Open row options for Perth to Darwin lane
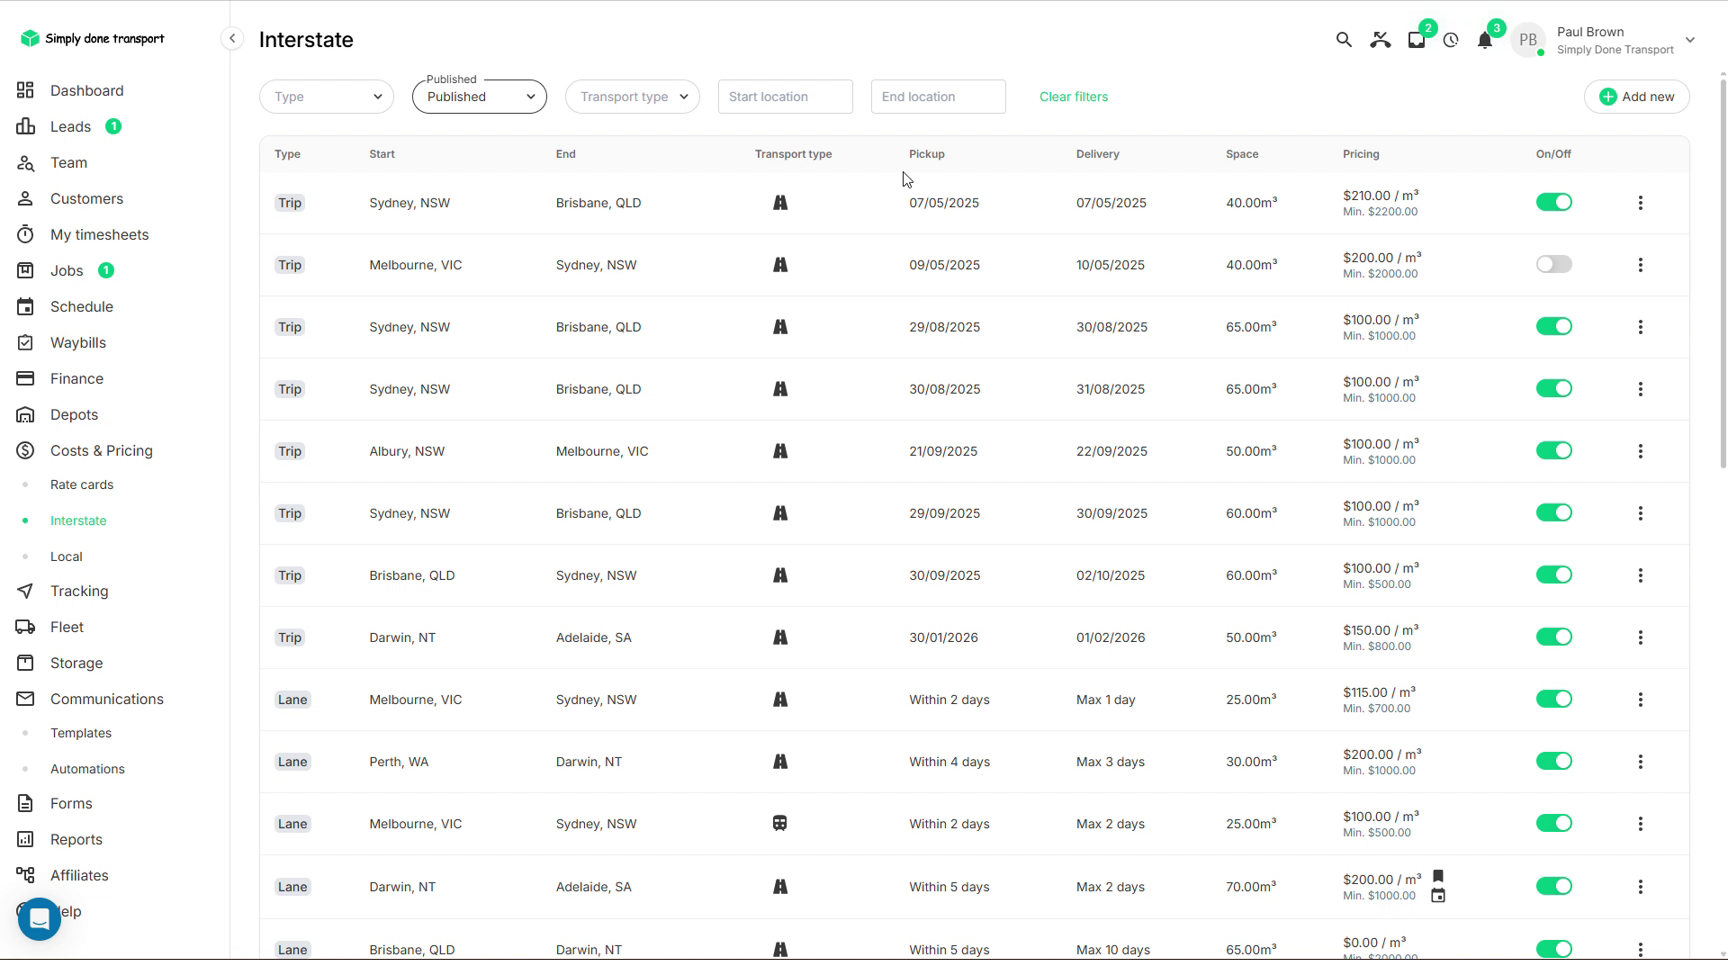Image resolution: width=1728 pixels, height=960 pixels. (1640, 762)
